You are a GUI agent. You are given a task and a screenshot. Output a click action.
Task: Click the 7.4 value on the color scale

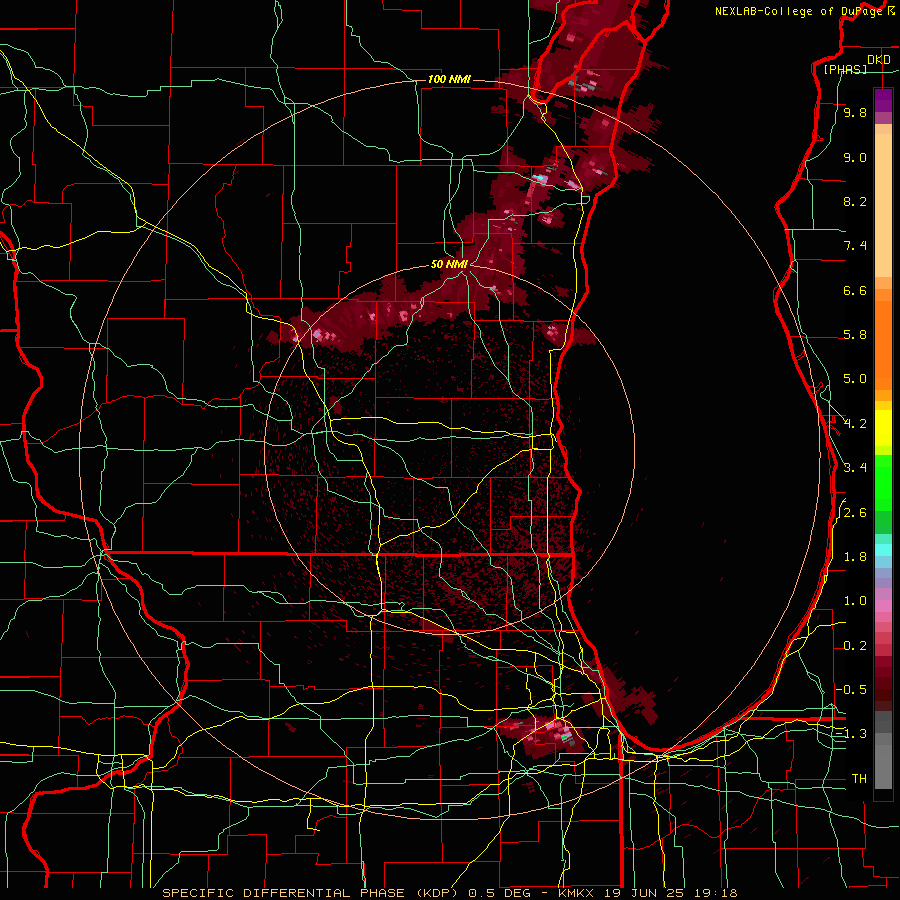pyautogui.click(x=855, y=246)
